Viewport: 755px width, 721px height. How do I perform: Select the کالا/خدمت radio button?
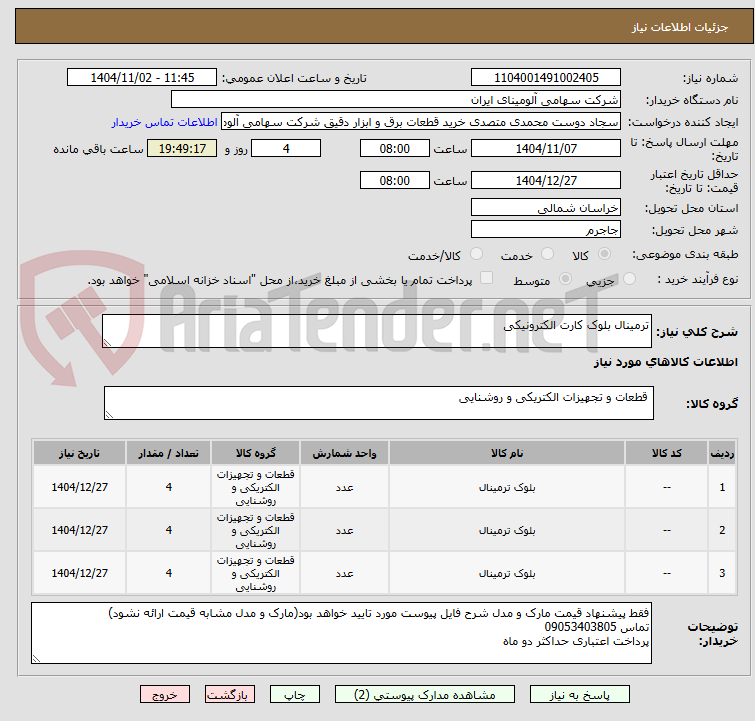[x=476, y=254]
